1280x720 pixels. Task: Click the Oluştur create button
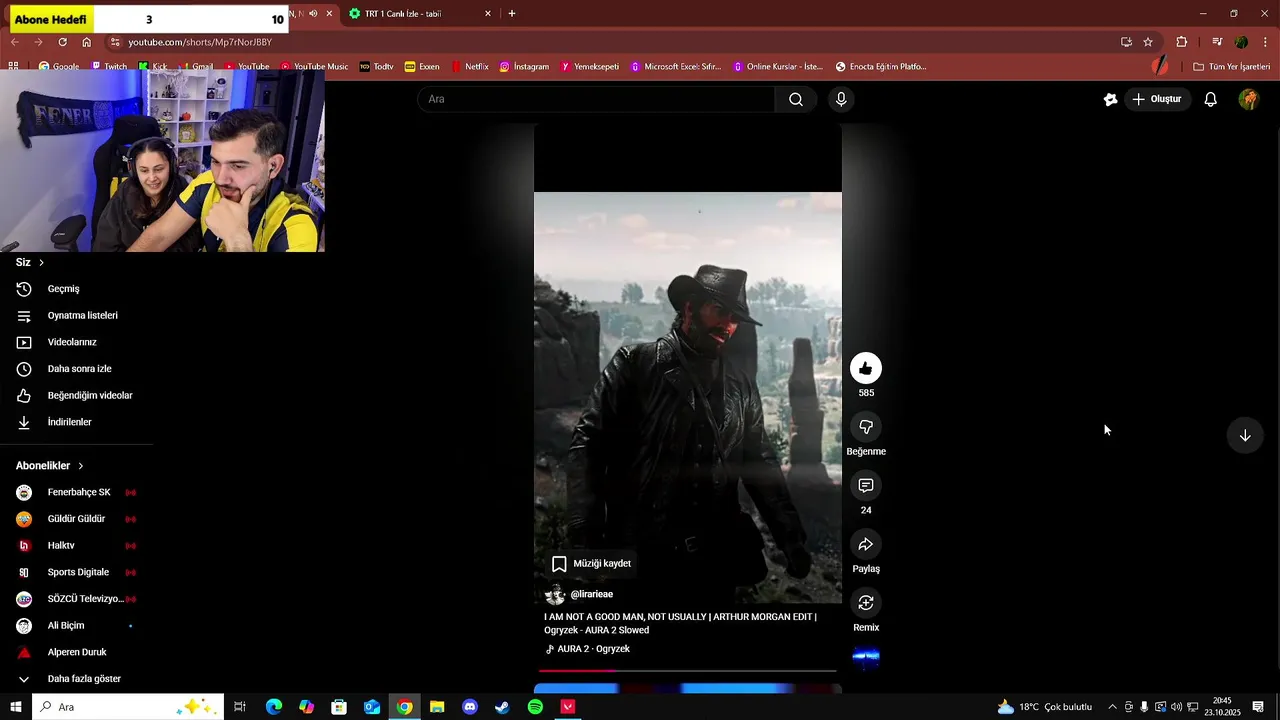[x=1157, y=99]
